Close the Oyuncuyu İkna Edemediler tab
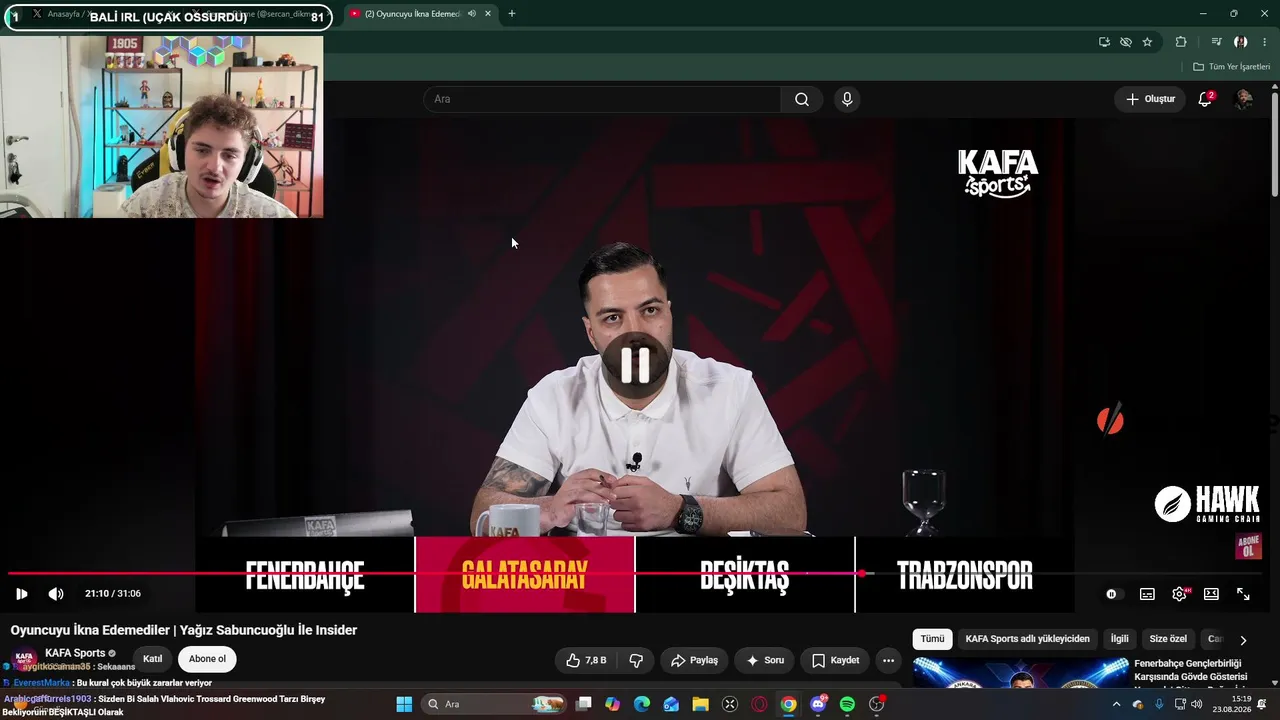Screen dimensions: 1280x720 click(488, 14)
